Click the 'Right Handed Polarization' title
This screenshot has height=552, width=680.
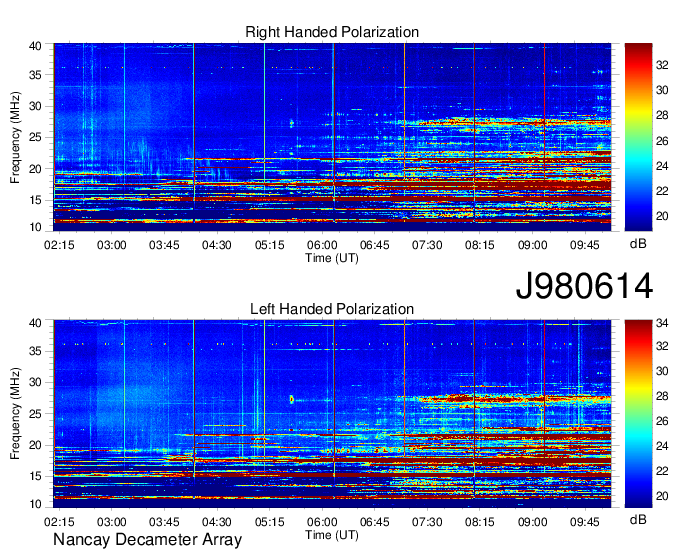pyautogui.click(x=332, y=32)
